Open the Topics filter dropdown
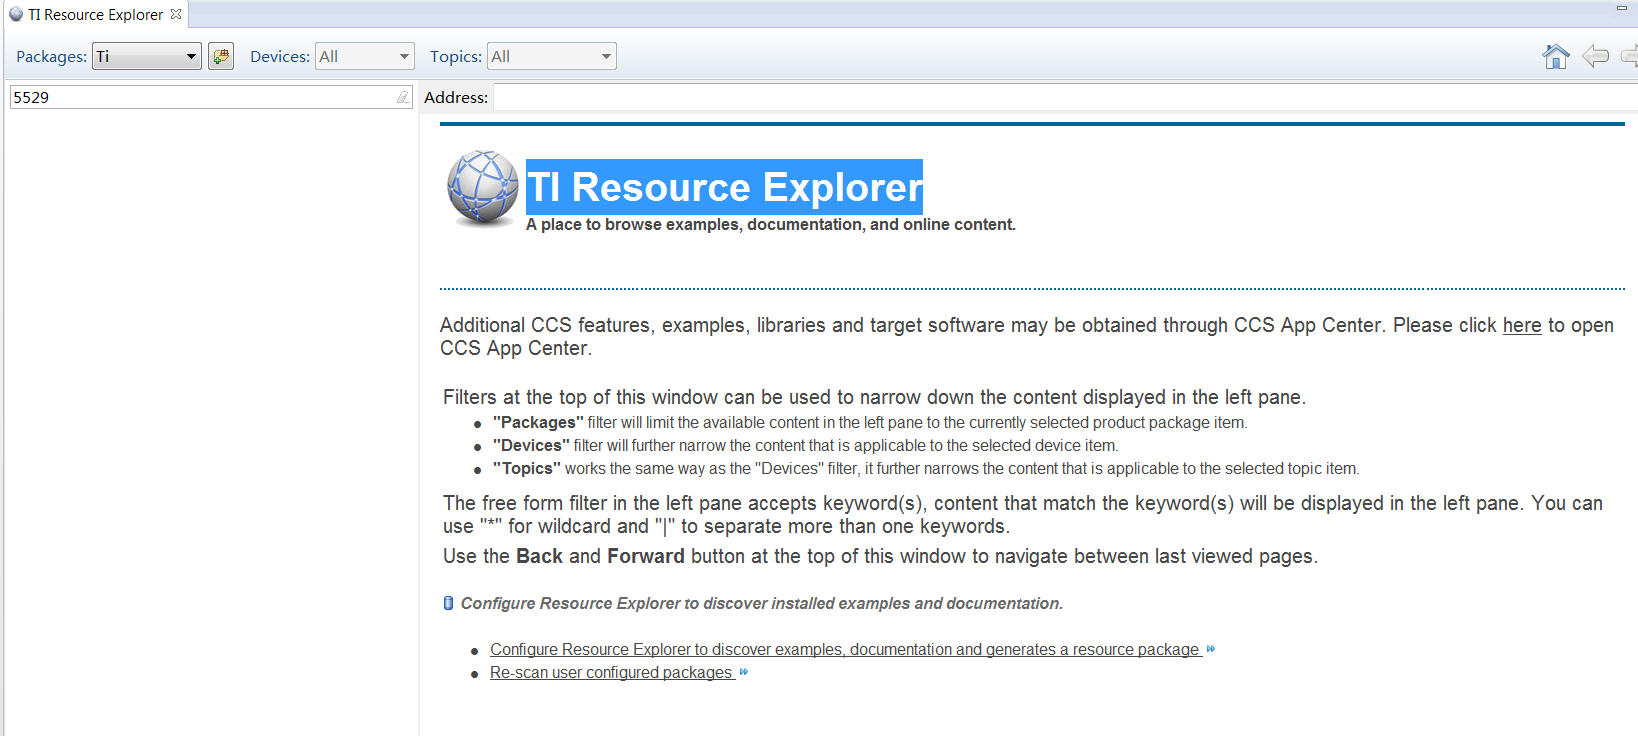 [552, 56]
